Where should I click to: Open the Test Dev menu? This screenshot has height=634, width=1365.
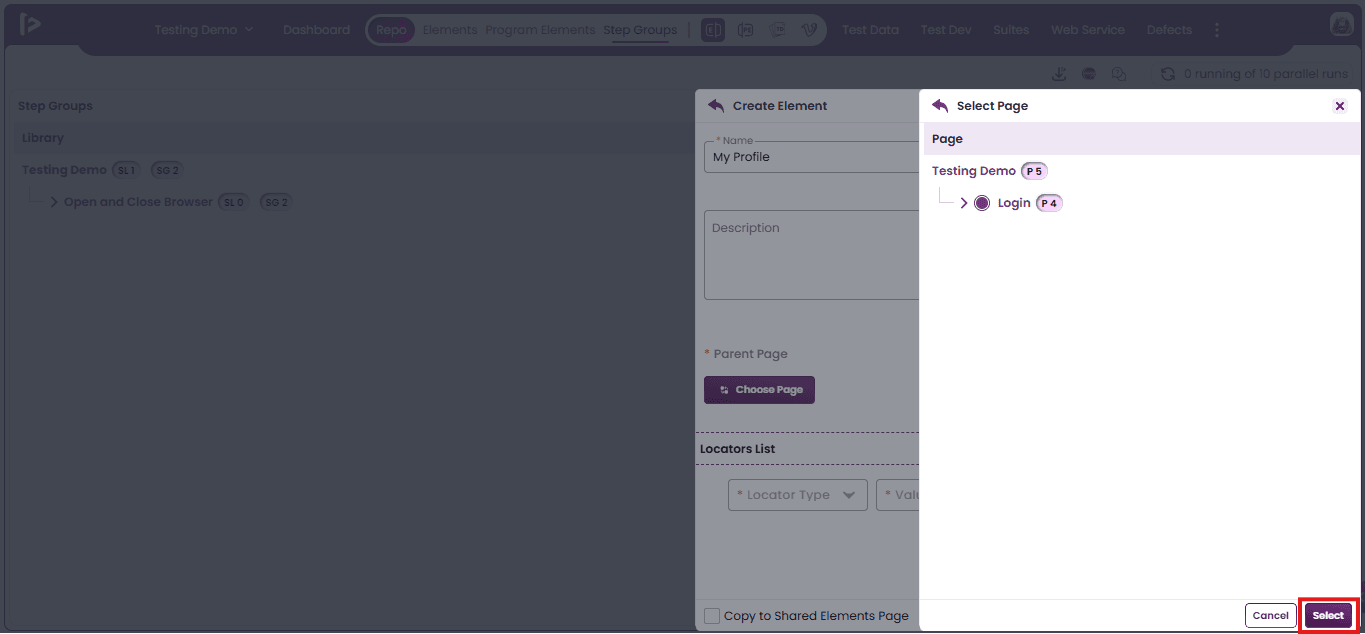point(946,30)
